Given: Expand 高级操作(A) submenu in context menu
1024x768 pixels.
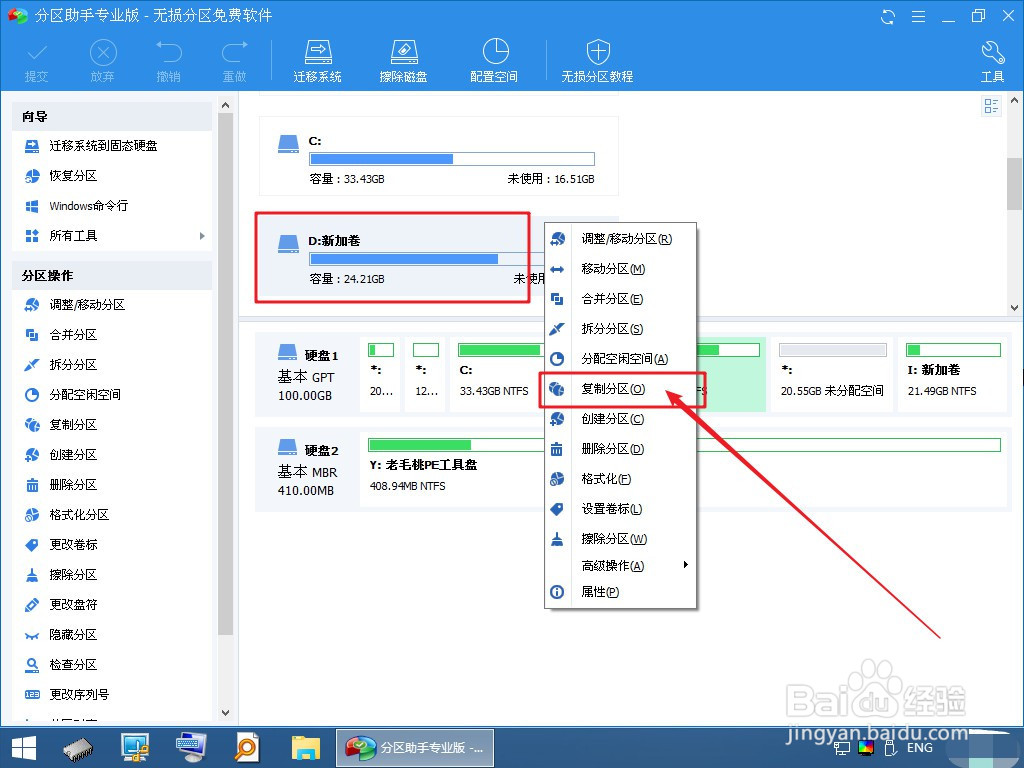Looking at the screenshot, I should [x=620, y=566].
